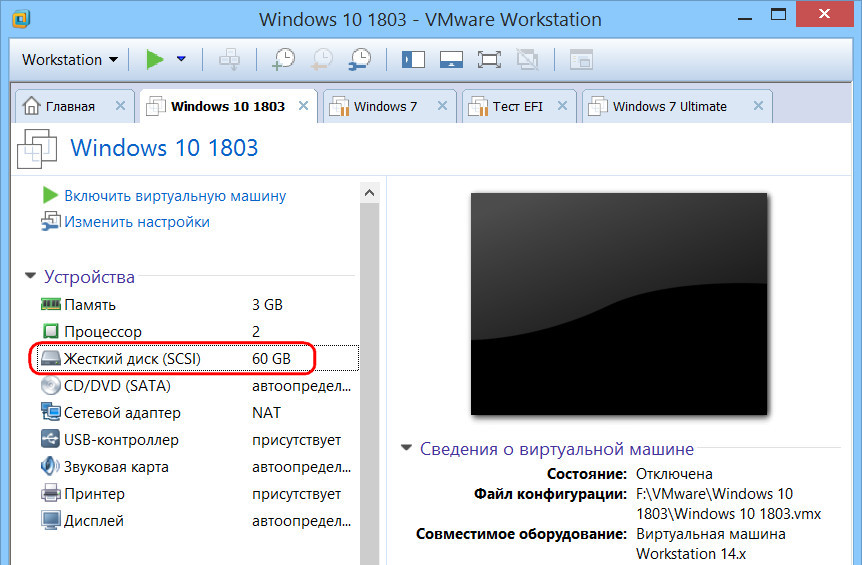Image resolution: width=862 pixels, height=565 pixels.
Task: Click the printer icon
Action: click(x=51, y=493)
